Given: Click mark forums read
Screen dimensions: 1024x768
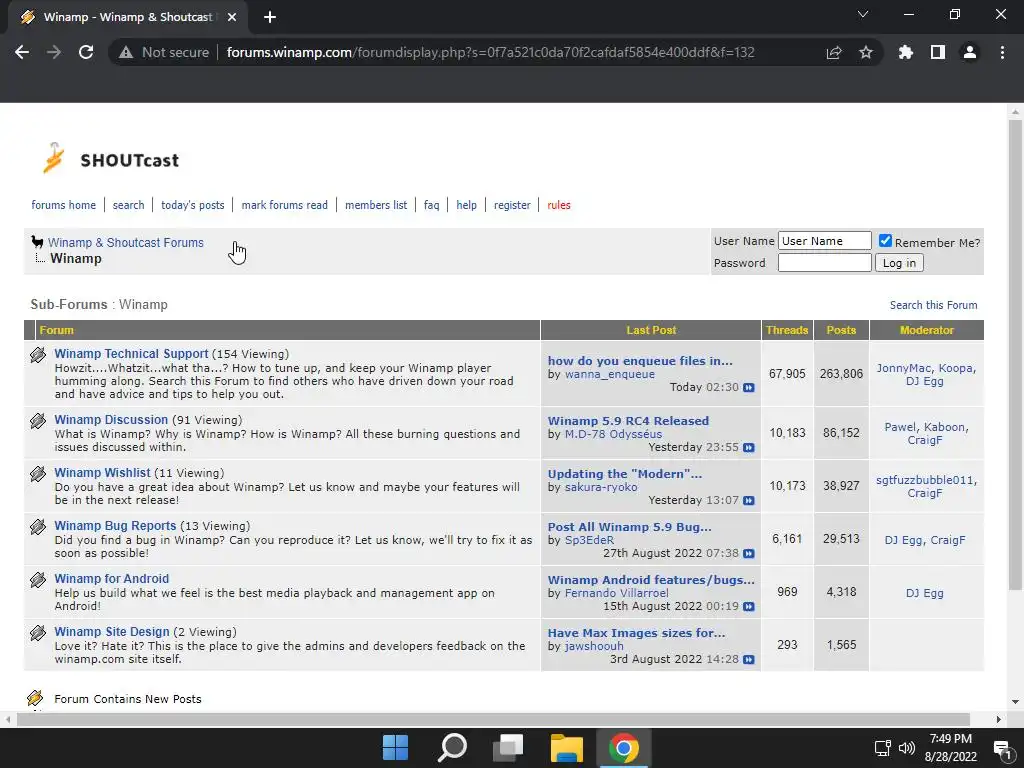Looking at the screenshot, I should click(285, 205).
